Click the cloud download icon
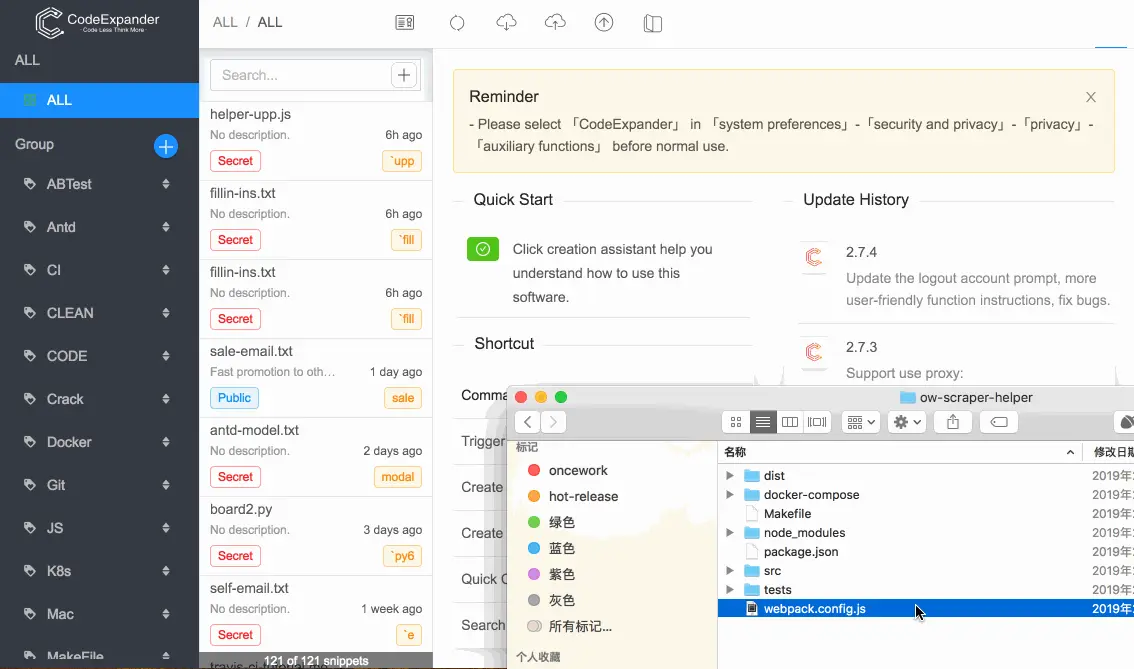This screenshot has height=669, width=1134. point(506,22)
